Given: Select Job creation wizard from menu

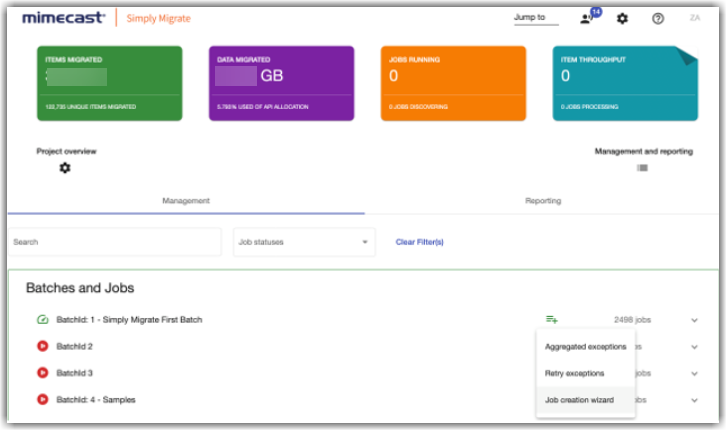Looking at the screenshot, I should point(579,400).
